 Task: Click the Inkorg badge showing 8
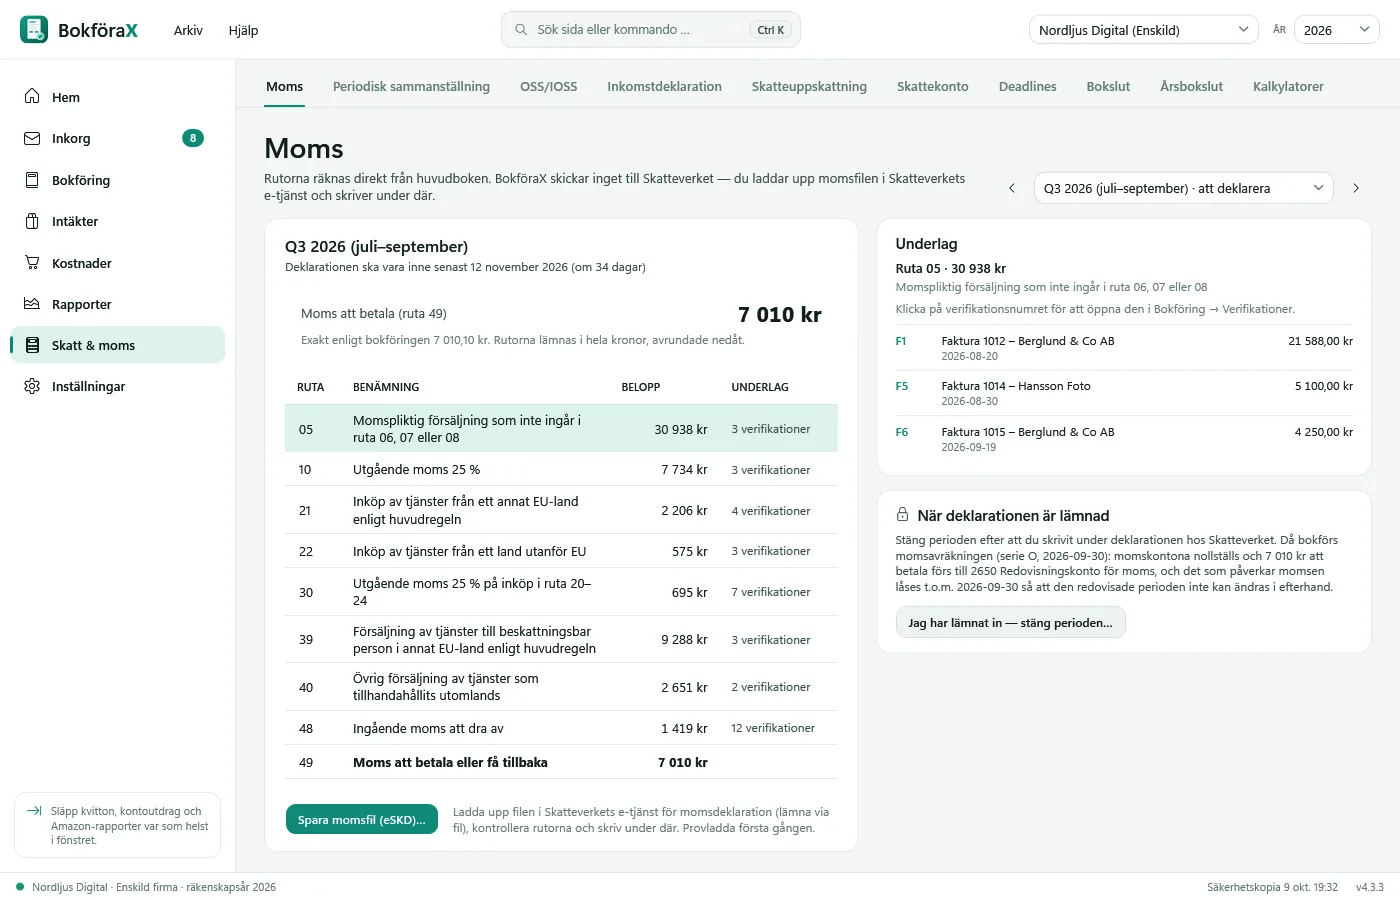193,138
